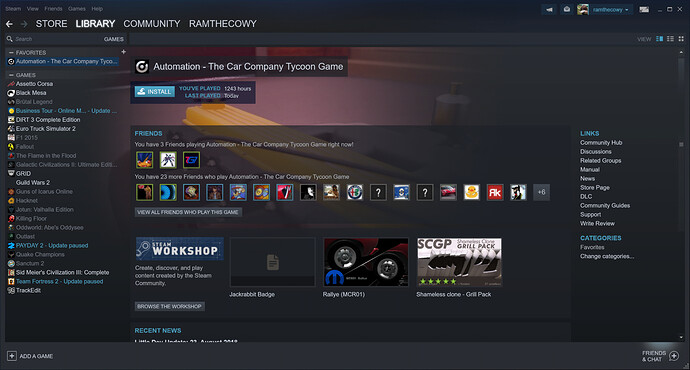Viewport: 690px width, 370px height.
Task: Open the Community Guides link
Action: pyautogui.click(x=605, y=205)
